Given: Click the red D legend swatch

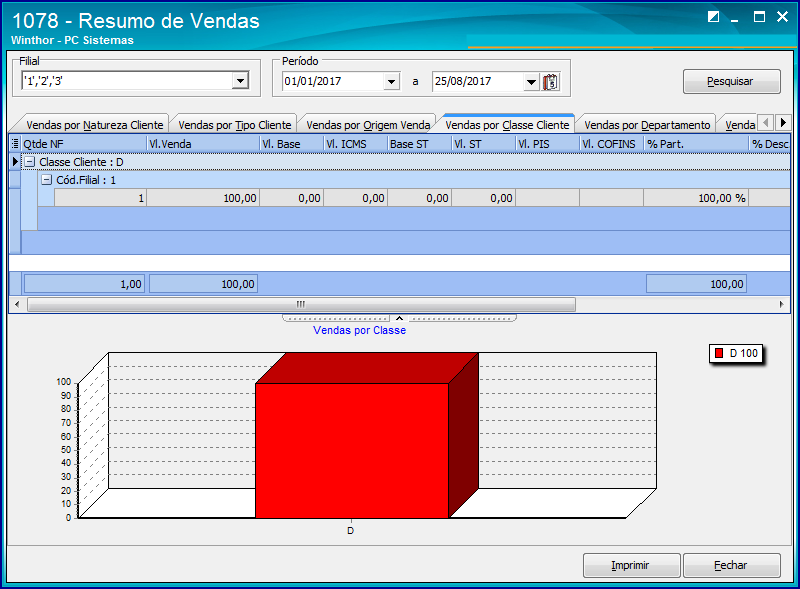Looking at the screenshot, I should point(719,353).
